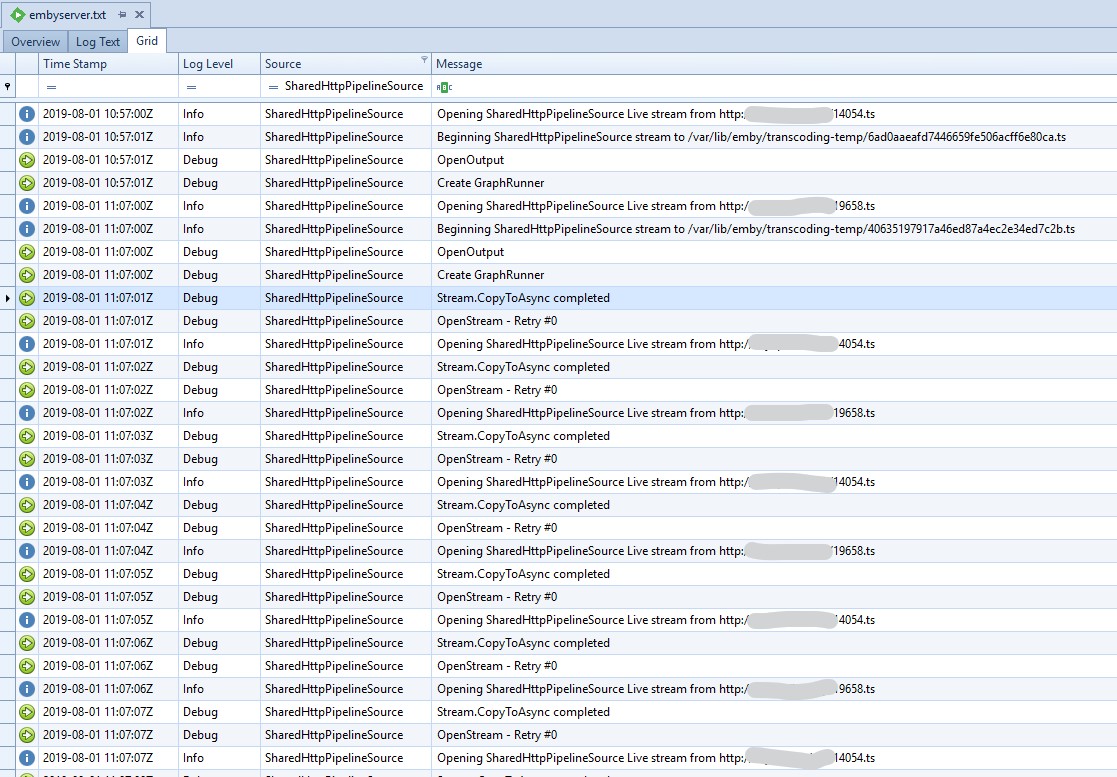Click the Debug icon on the first Create GraphRunner row
This screenshot has width=1117, height=777.
pyautogui.click(x=27, y=183)
